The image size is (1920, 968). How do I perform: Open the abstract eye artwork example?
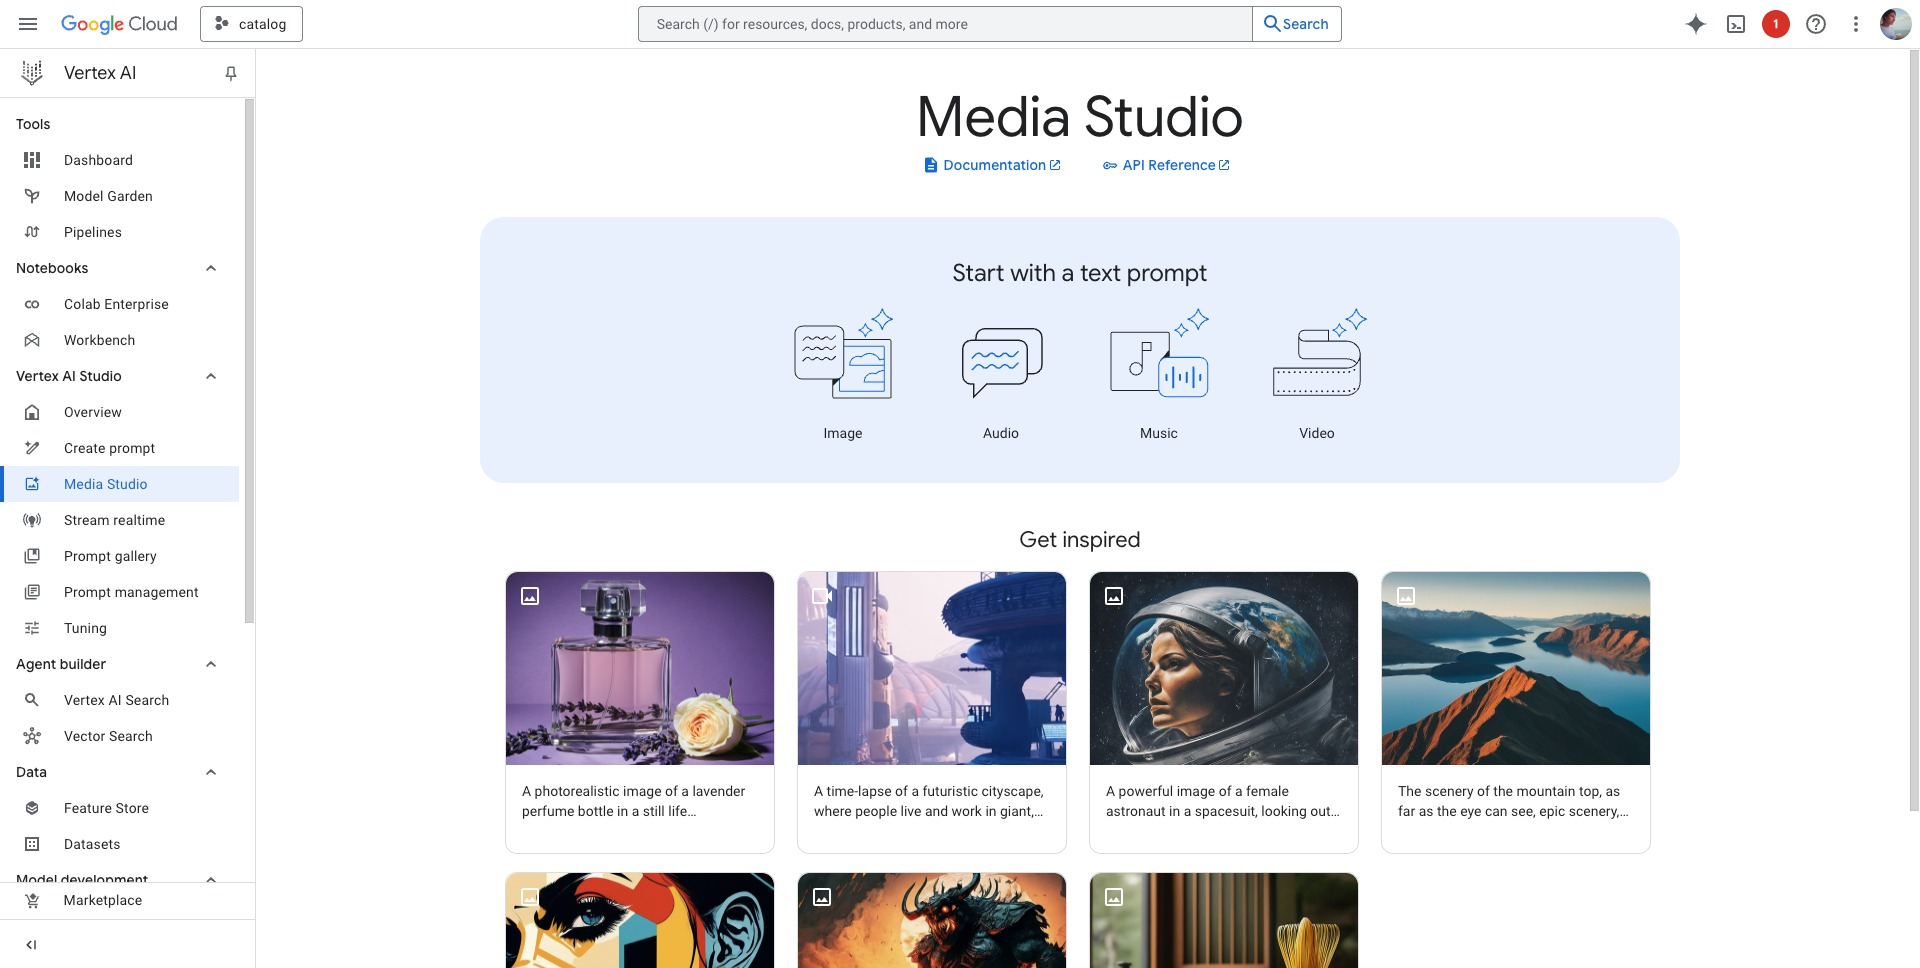(x=640, y=920)
